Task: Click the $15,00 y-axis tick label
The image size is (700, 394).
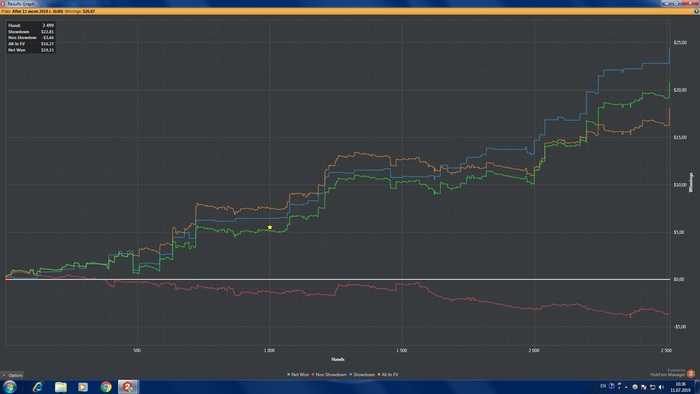Action: [x=680, y=137]
